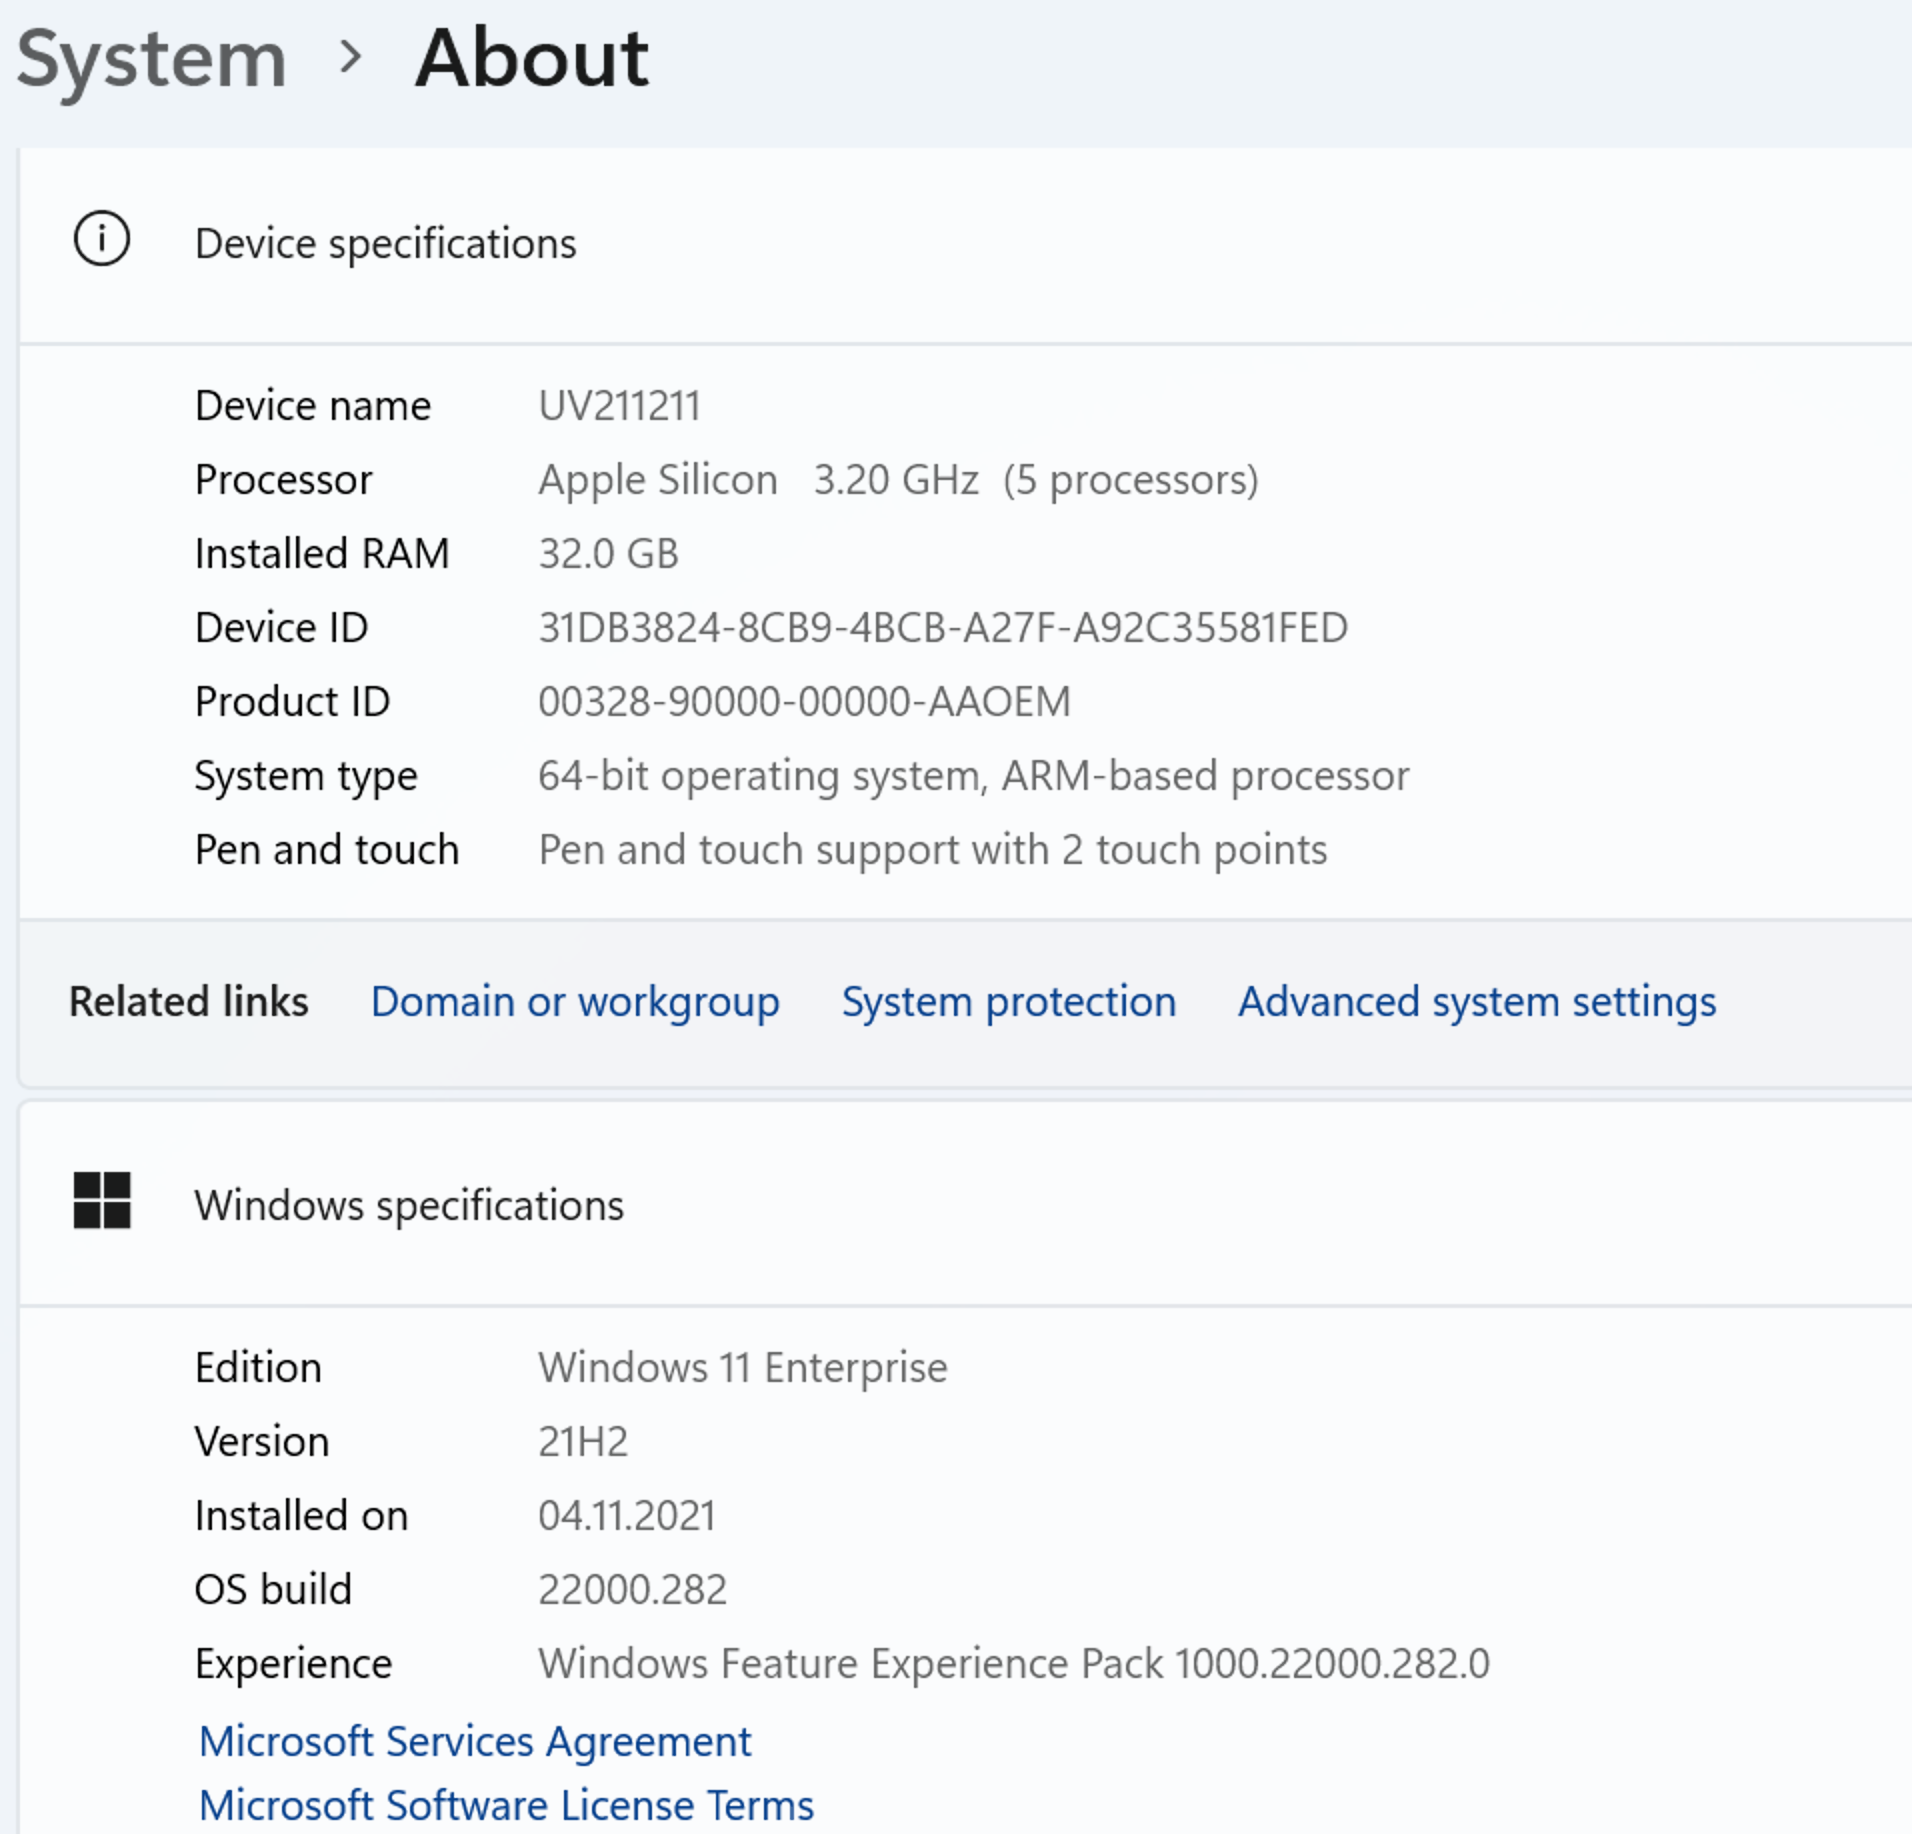Open Advanced system settings link
Viewport: 1912px width, 1834px height.
(x=1476, y=1002)
